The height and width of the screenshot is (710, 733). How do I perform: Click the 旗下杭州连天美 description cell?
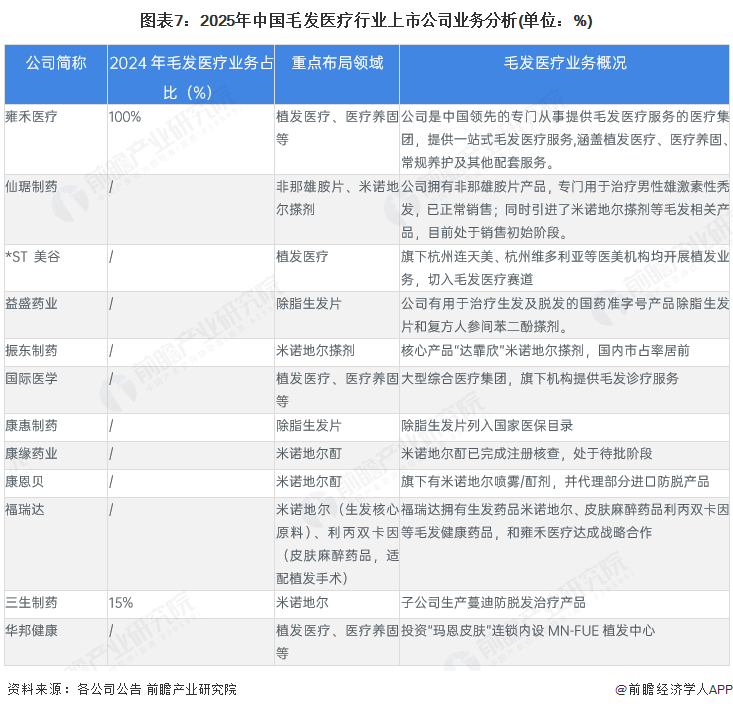[x=565, y=268]
